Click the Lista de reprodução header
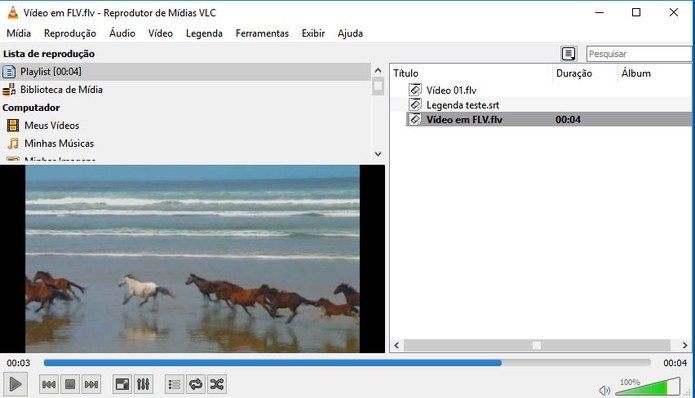695x398 pixels. pyautogui.click(x=49, y=54)
